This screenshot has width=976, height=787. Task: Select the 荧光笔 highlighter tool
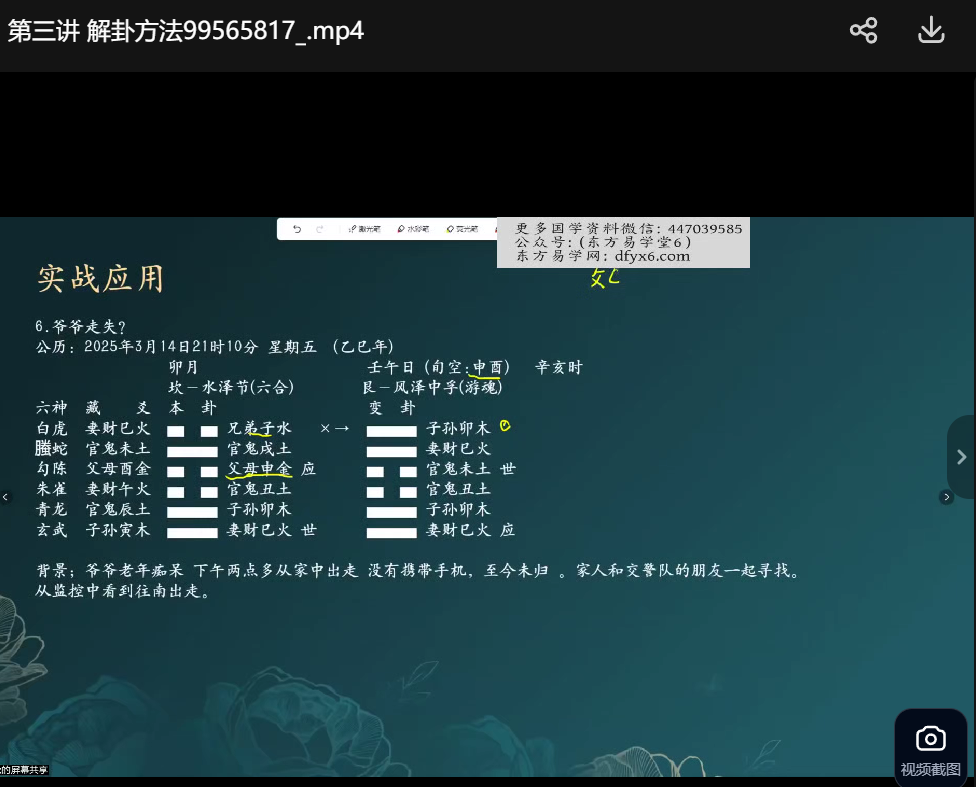pos(462,229)
